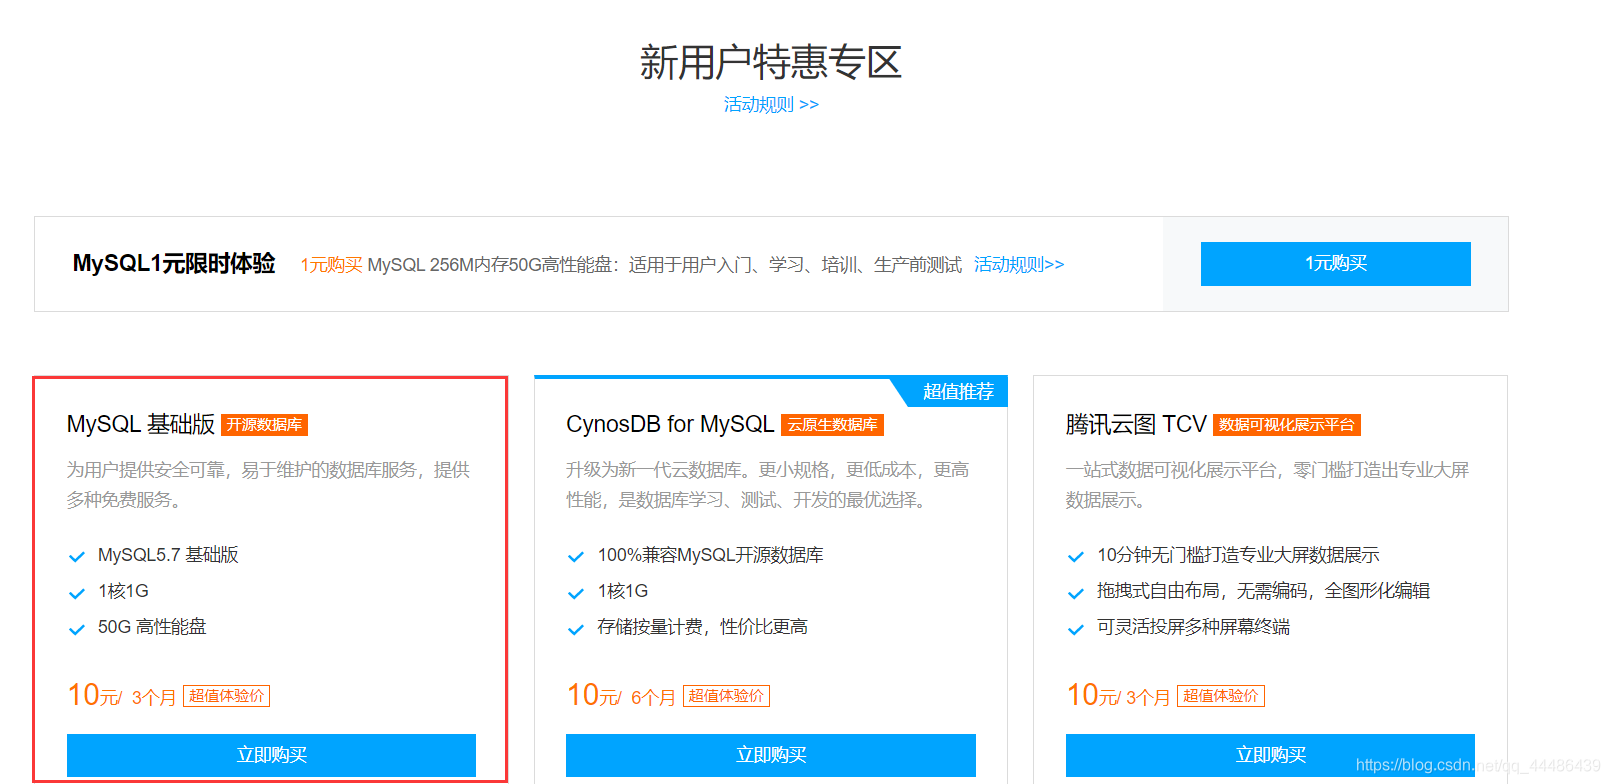Click 超值体验价 tag in CynosDB card
1610x784 pixels.
[726, 696]
